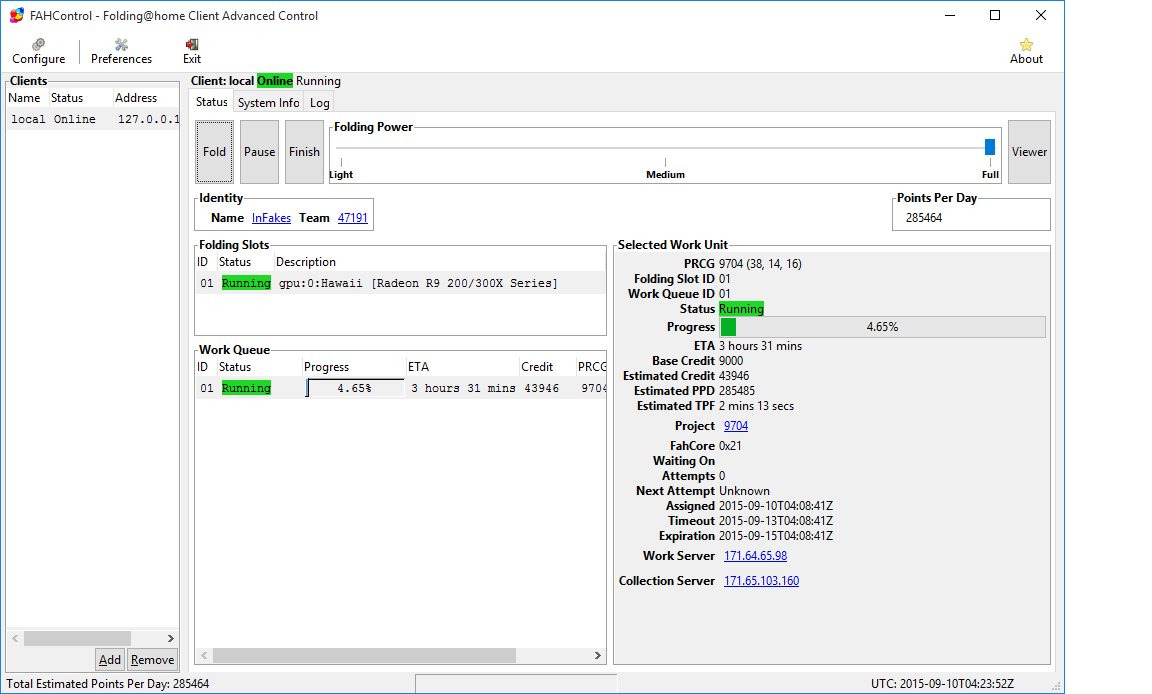Switch to the Status tab

point(212,102)
